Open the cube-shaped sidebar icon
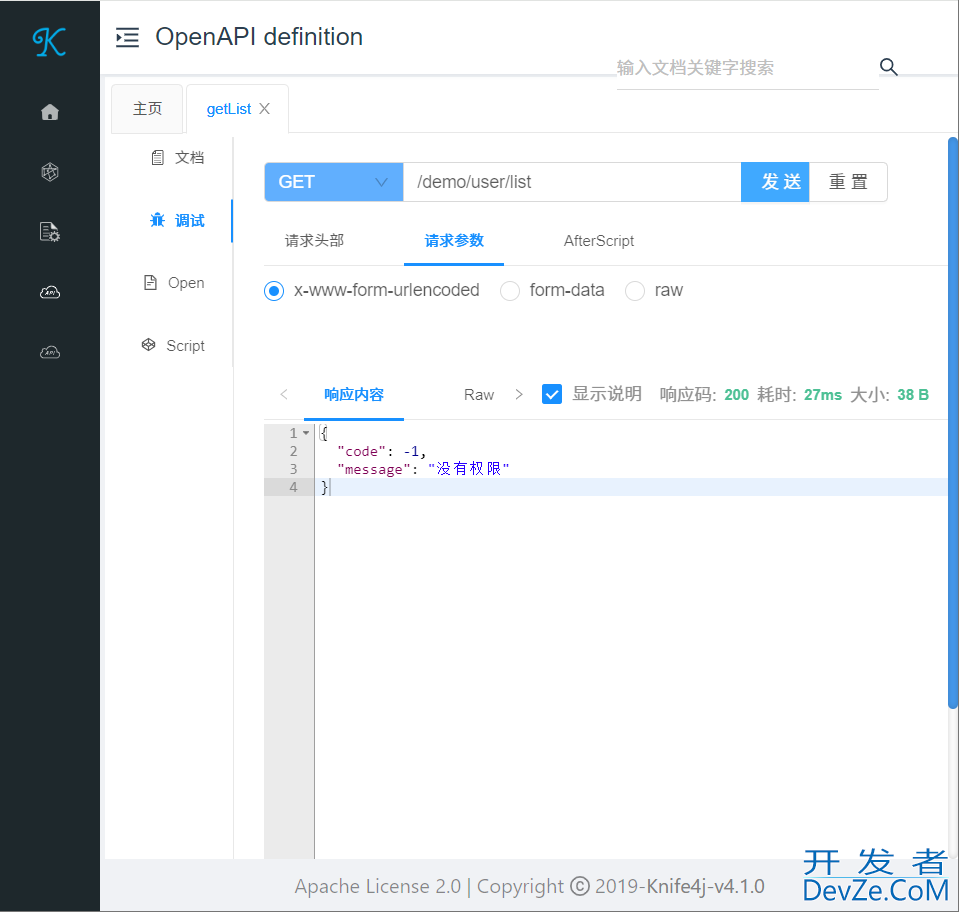Viewport: 959px width, 912px height. (x=50, y=172)
